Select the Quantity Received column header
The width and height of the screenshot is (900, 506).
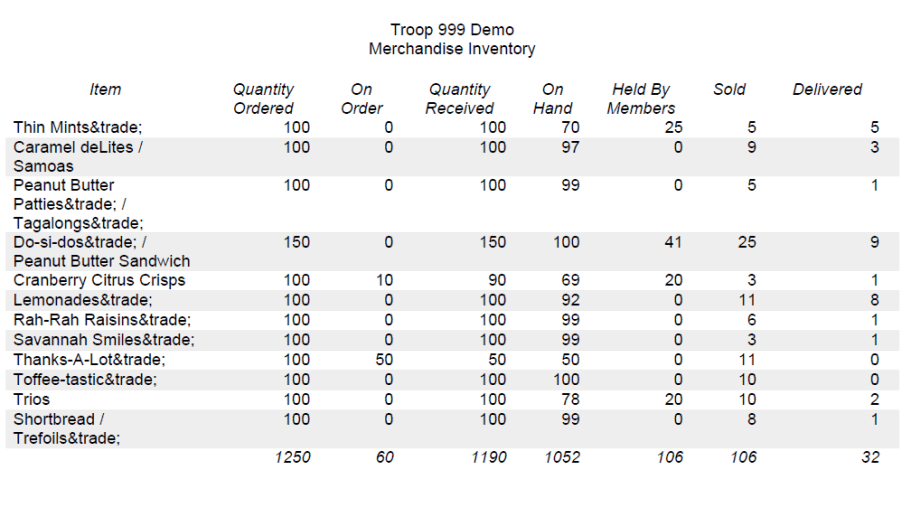(x=459, y=99)
